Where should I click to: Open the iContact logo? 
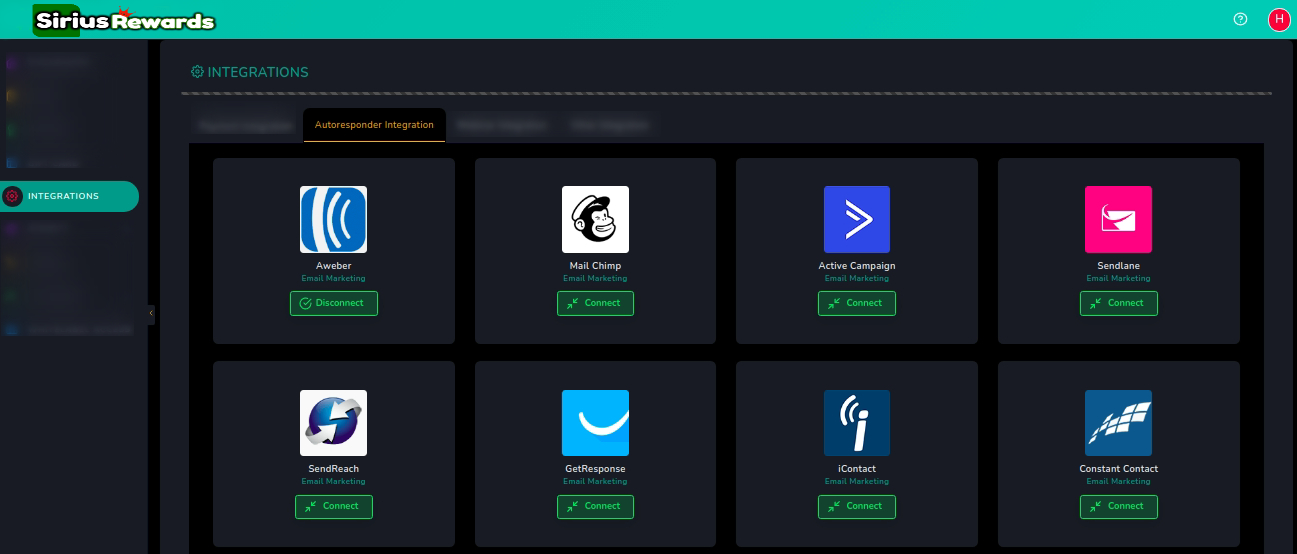click(857, 423)
